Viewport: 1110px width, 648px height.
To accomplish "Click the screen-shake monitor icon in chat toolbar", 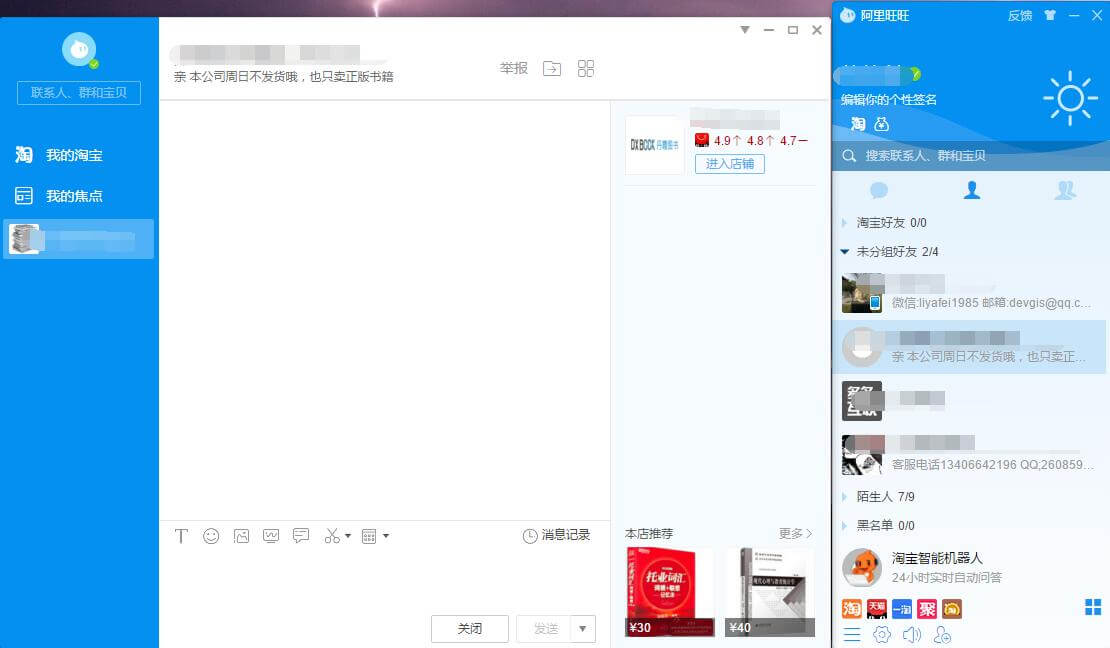I will tap(270, 536).
